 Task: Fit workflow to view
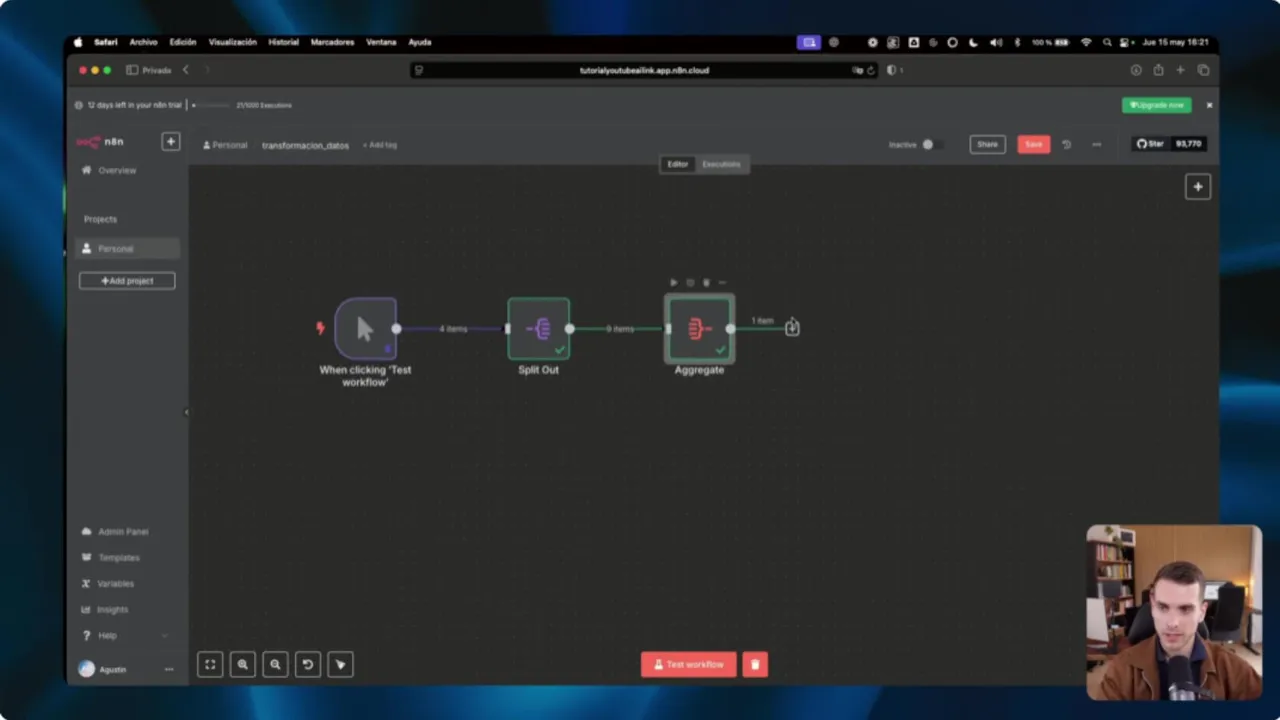(x=210, y=664)
